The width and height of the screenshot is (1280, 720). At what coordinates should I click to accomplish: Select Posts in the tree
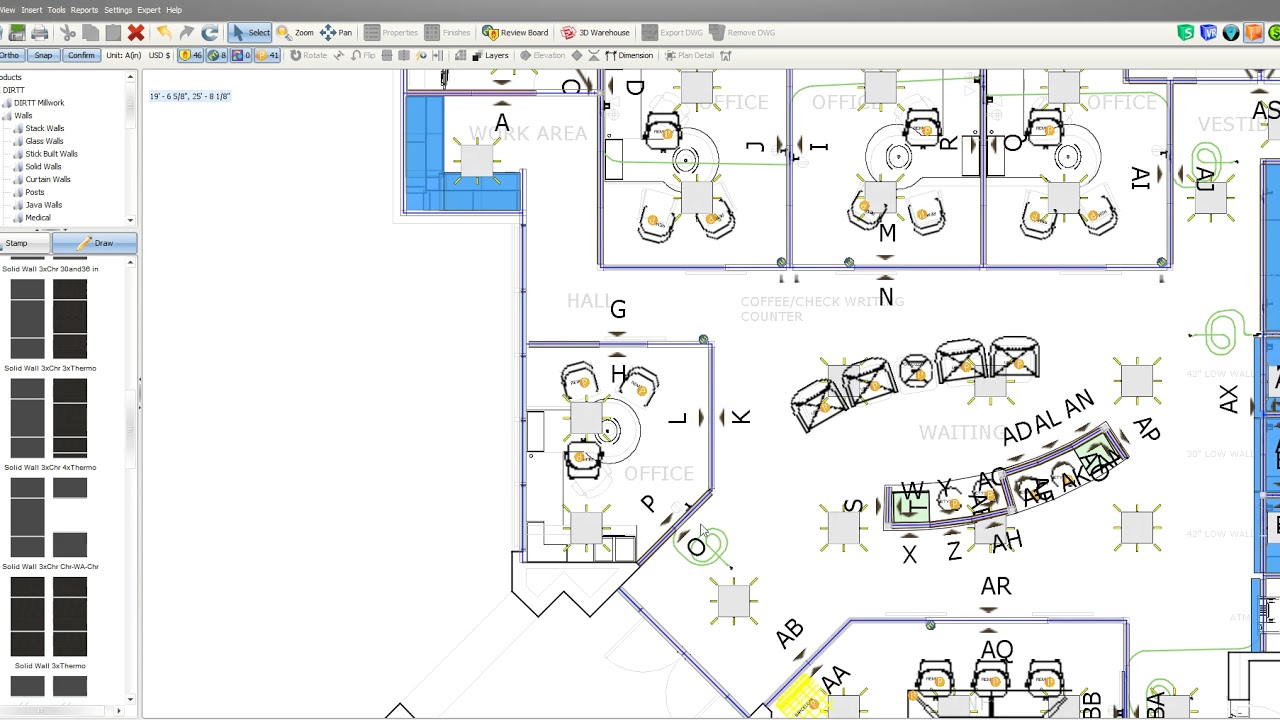tap(35, 192)
